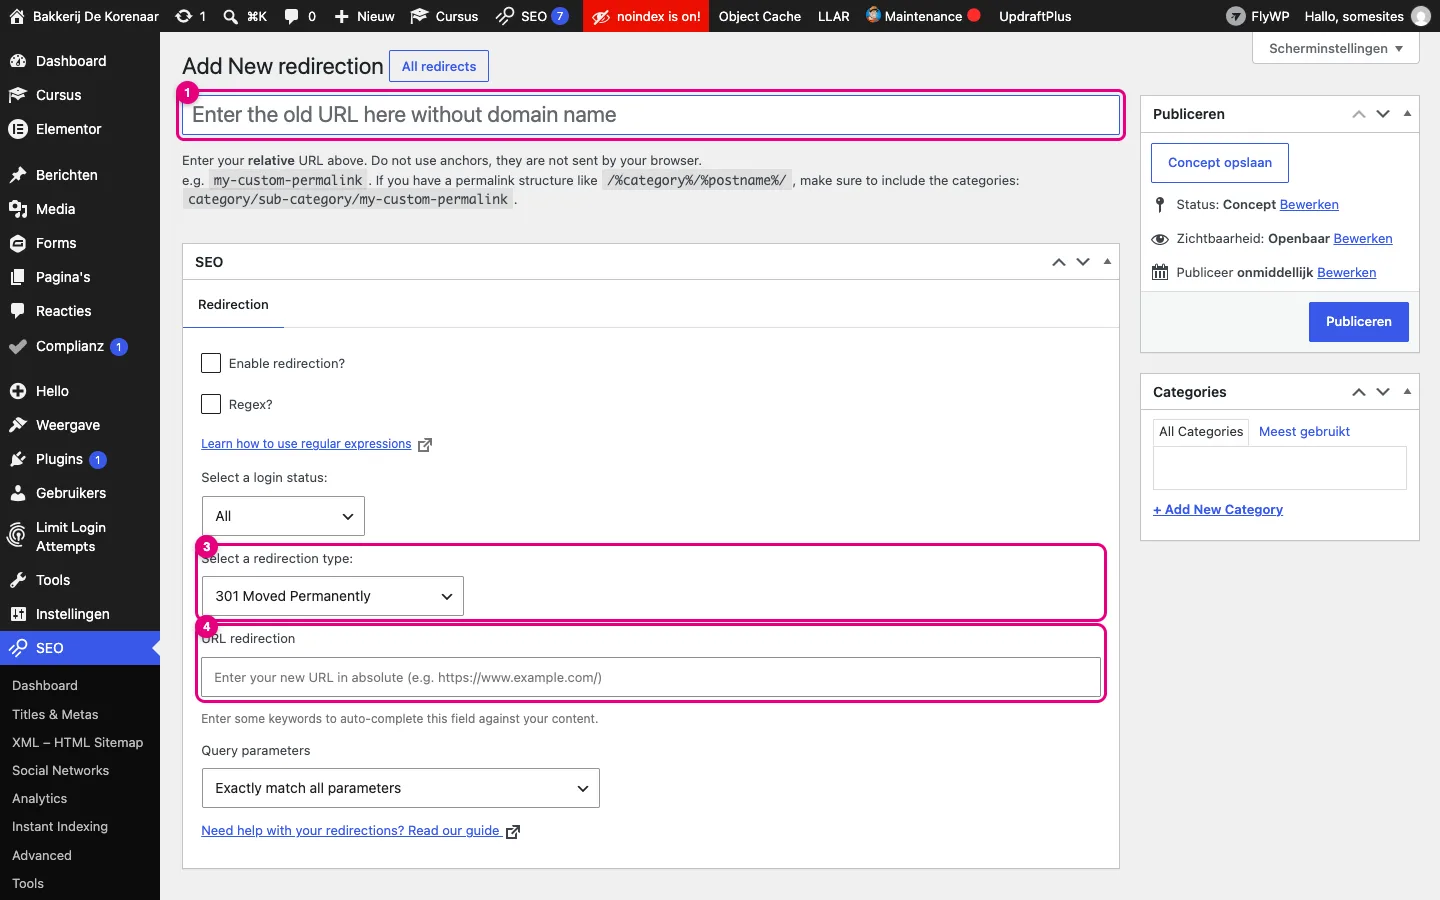Focus the old URL title input field
This screenshot has height=900, width=1440.
(x=651, y=115)
